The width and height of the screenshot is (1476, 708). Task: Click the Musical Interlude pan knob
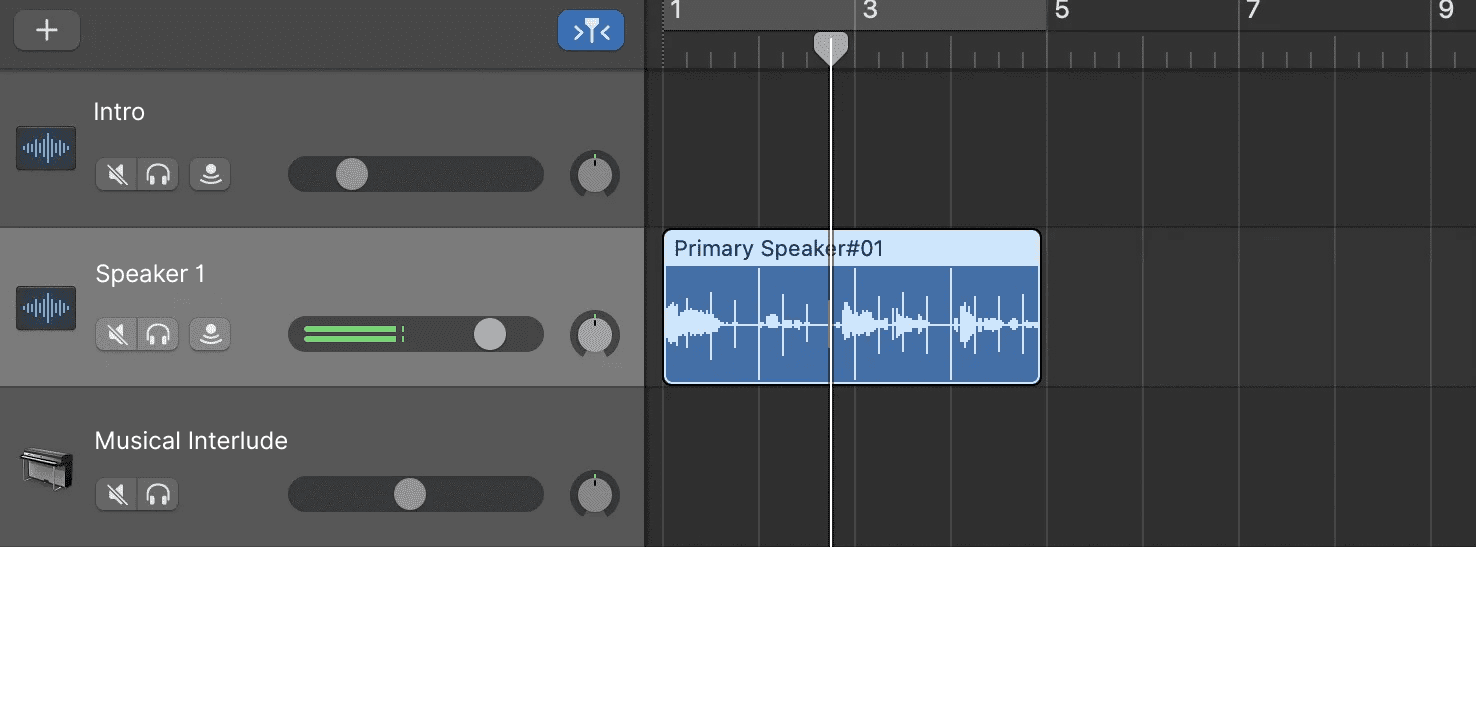click(x=595, y=494)
